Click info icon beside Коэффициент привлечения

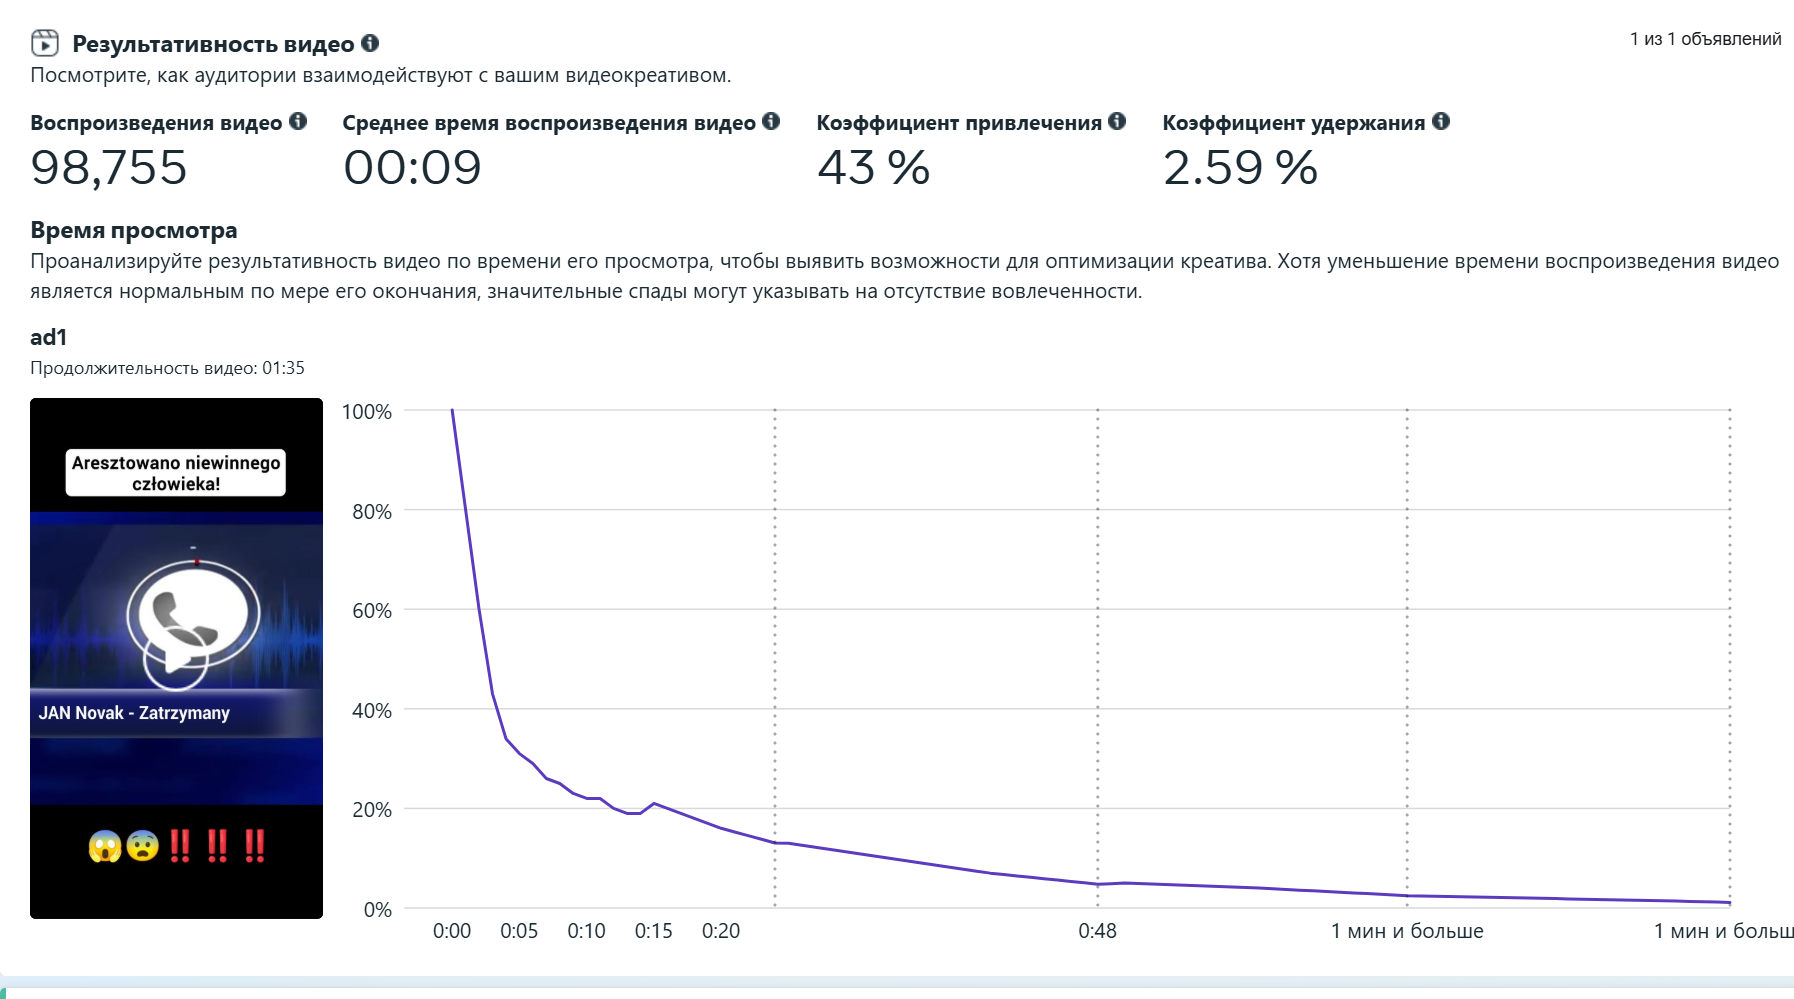1117,121
